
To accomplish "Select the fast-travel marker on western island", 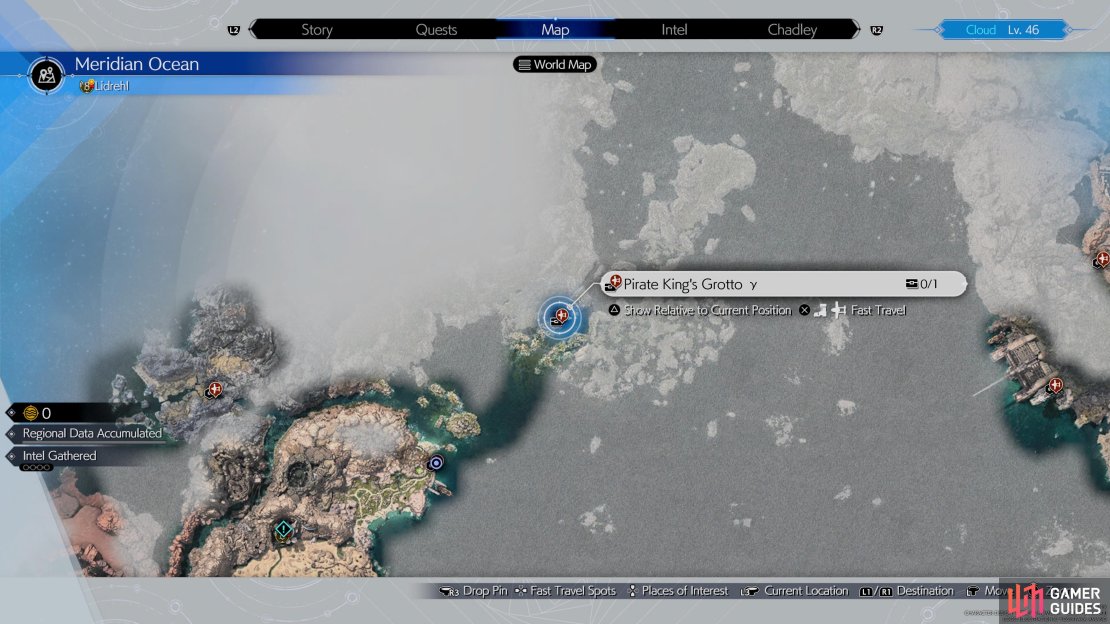I will pyautogui.click(x=214, y=389).
